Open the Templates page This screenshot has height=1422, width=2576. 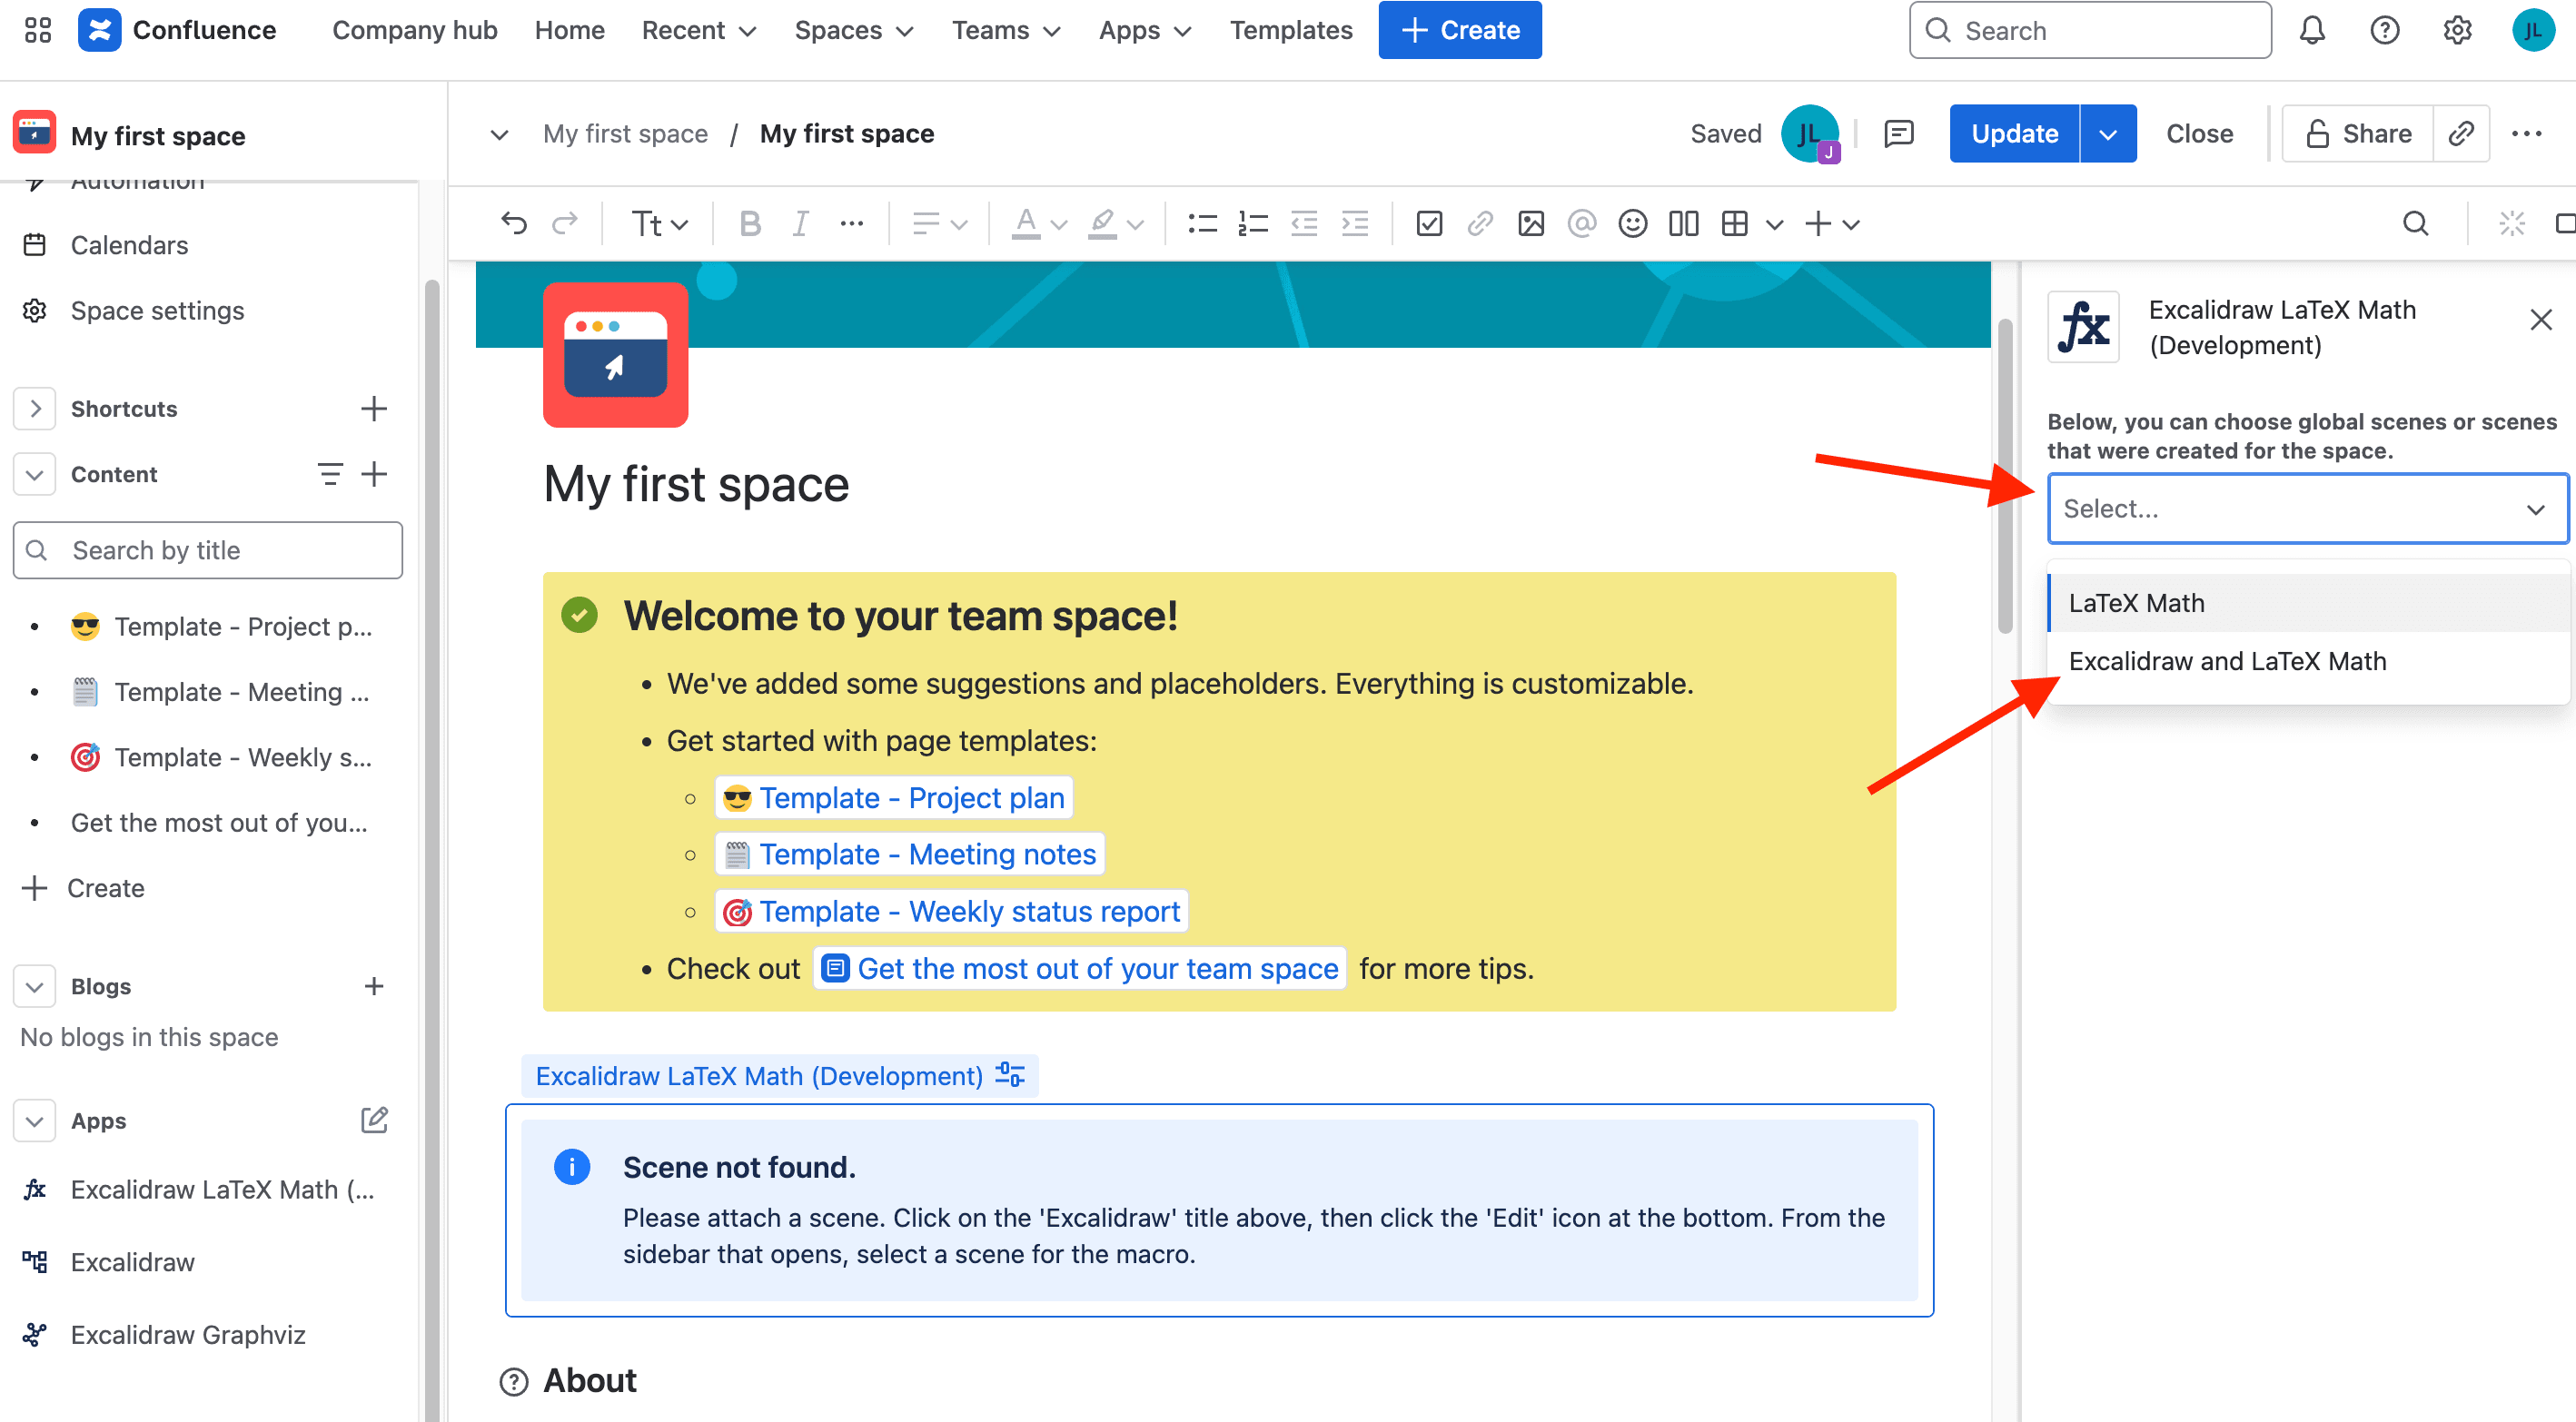click(1290, 30)
